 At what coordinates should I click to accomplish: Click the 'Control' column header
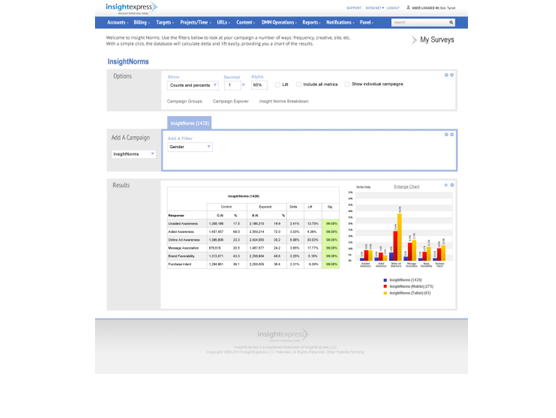pos(227,207)
